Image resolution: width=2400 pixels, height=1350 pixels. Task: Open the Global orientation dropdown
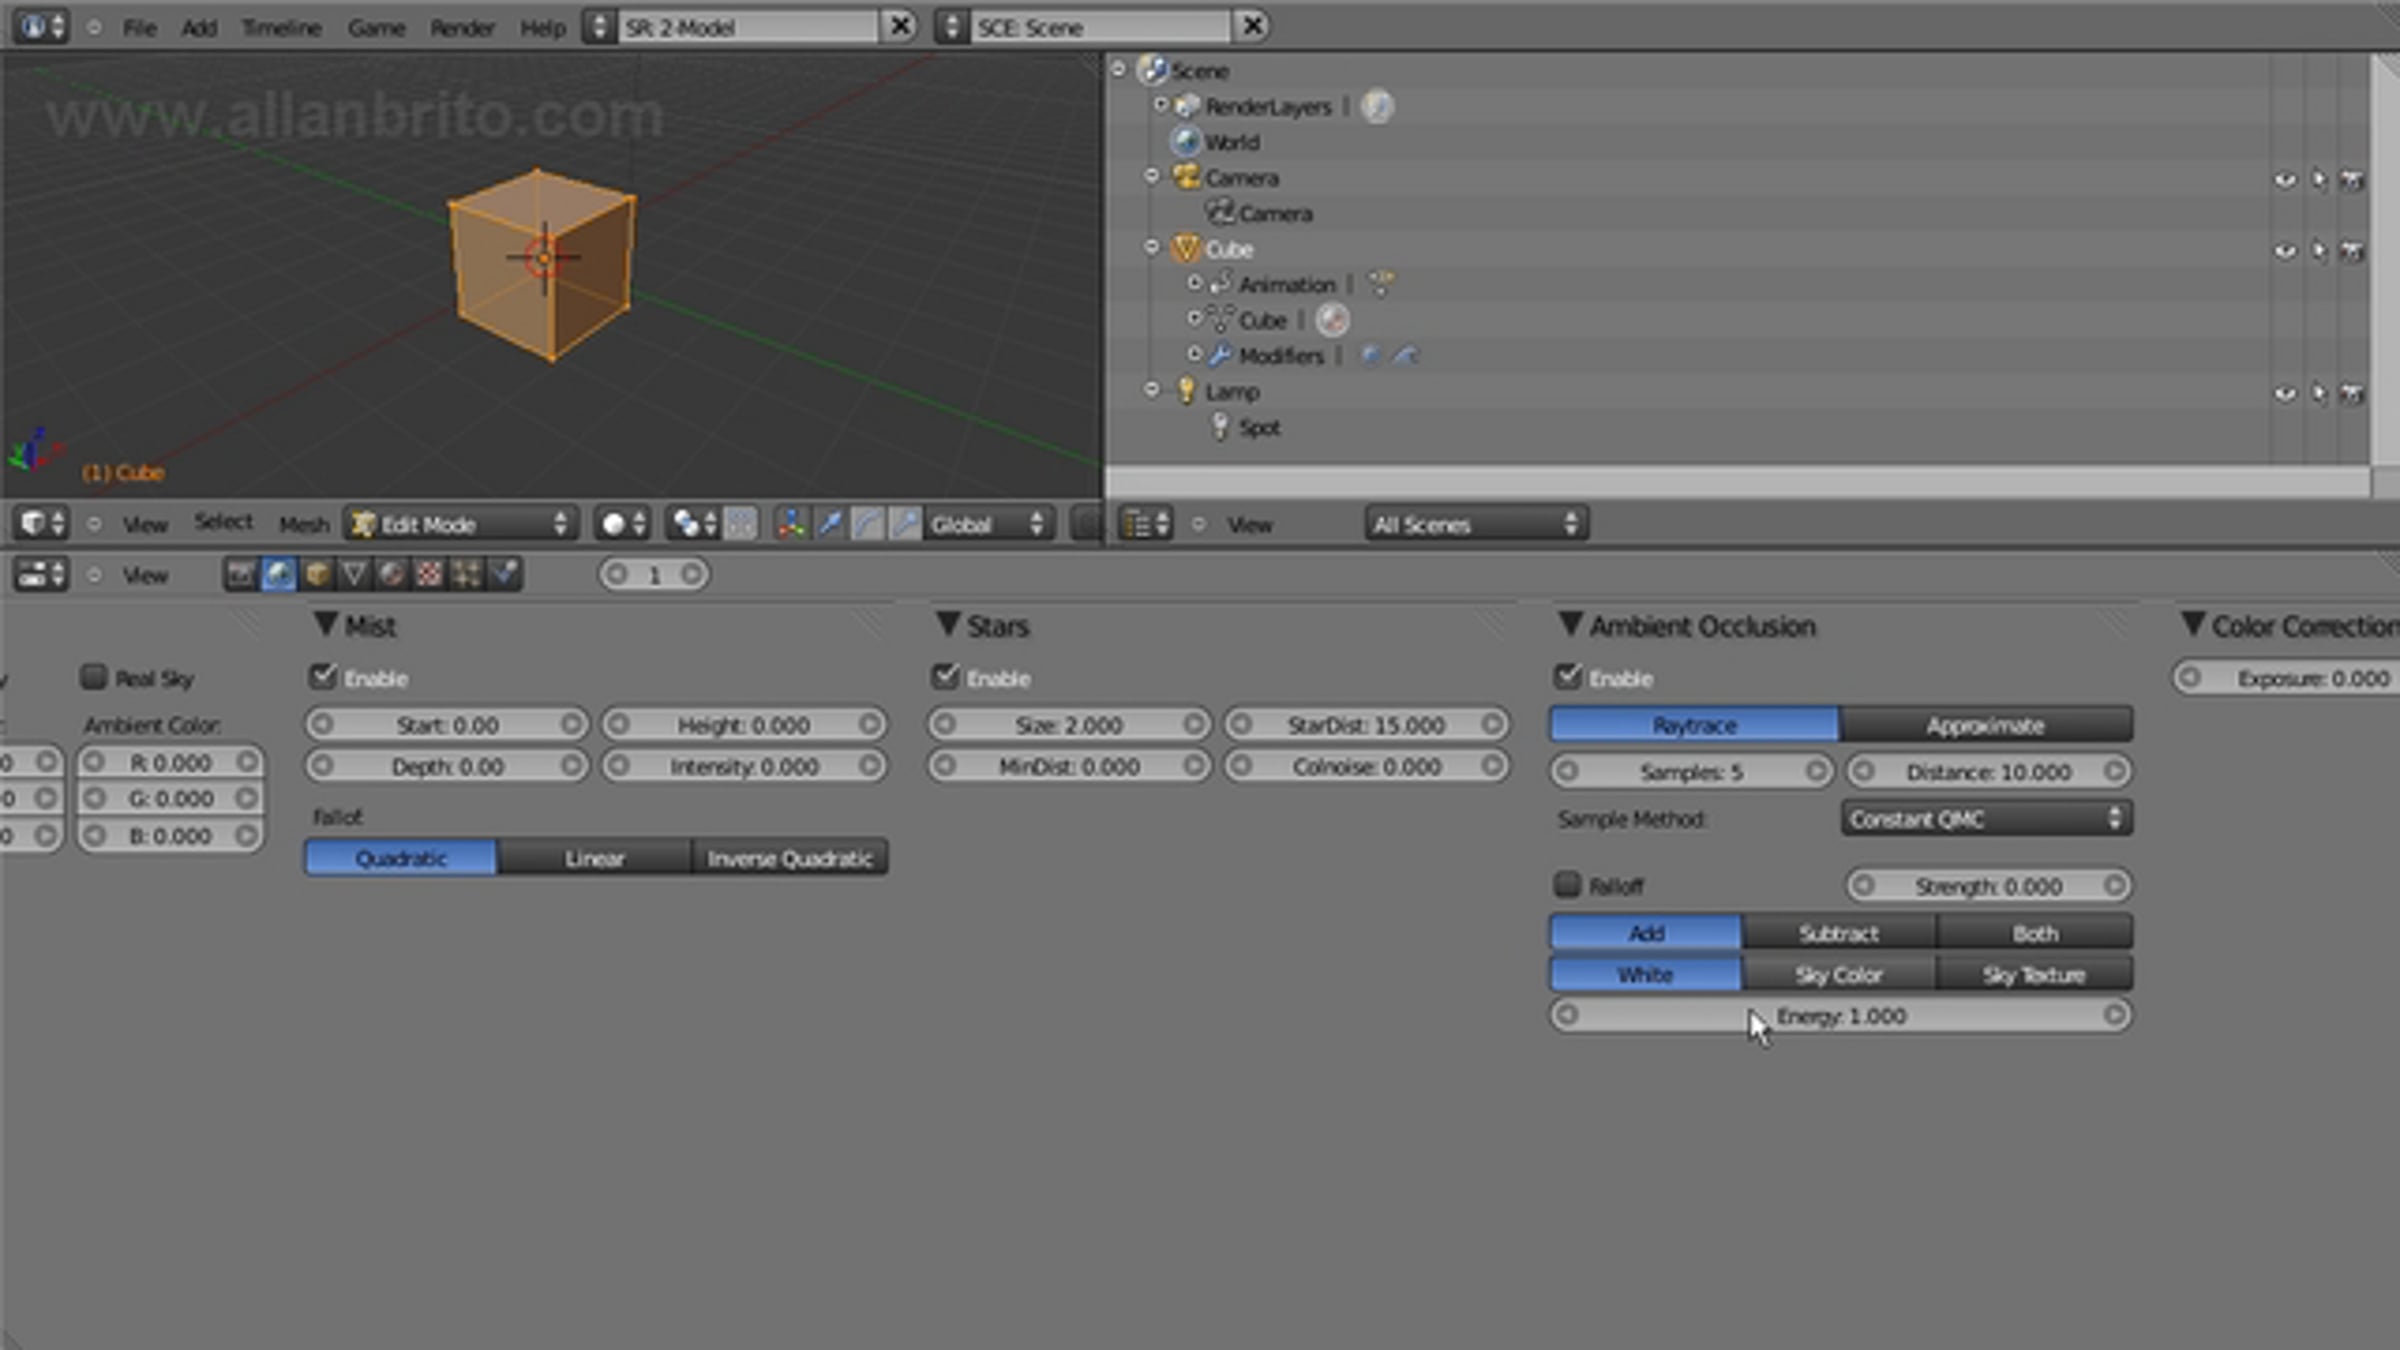pyautogui.click(x=989, y=524)
